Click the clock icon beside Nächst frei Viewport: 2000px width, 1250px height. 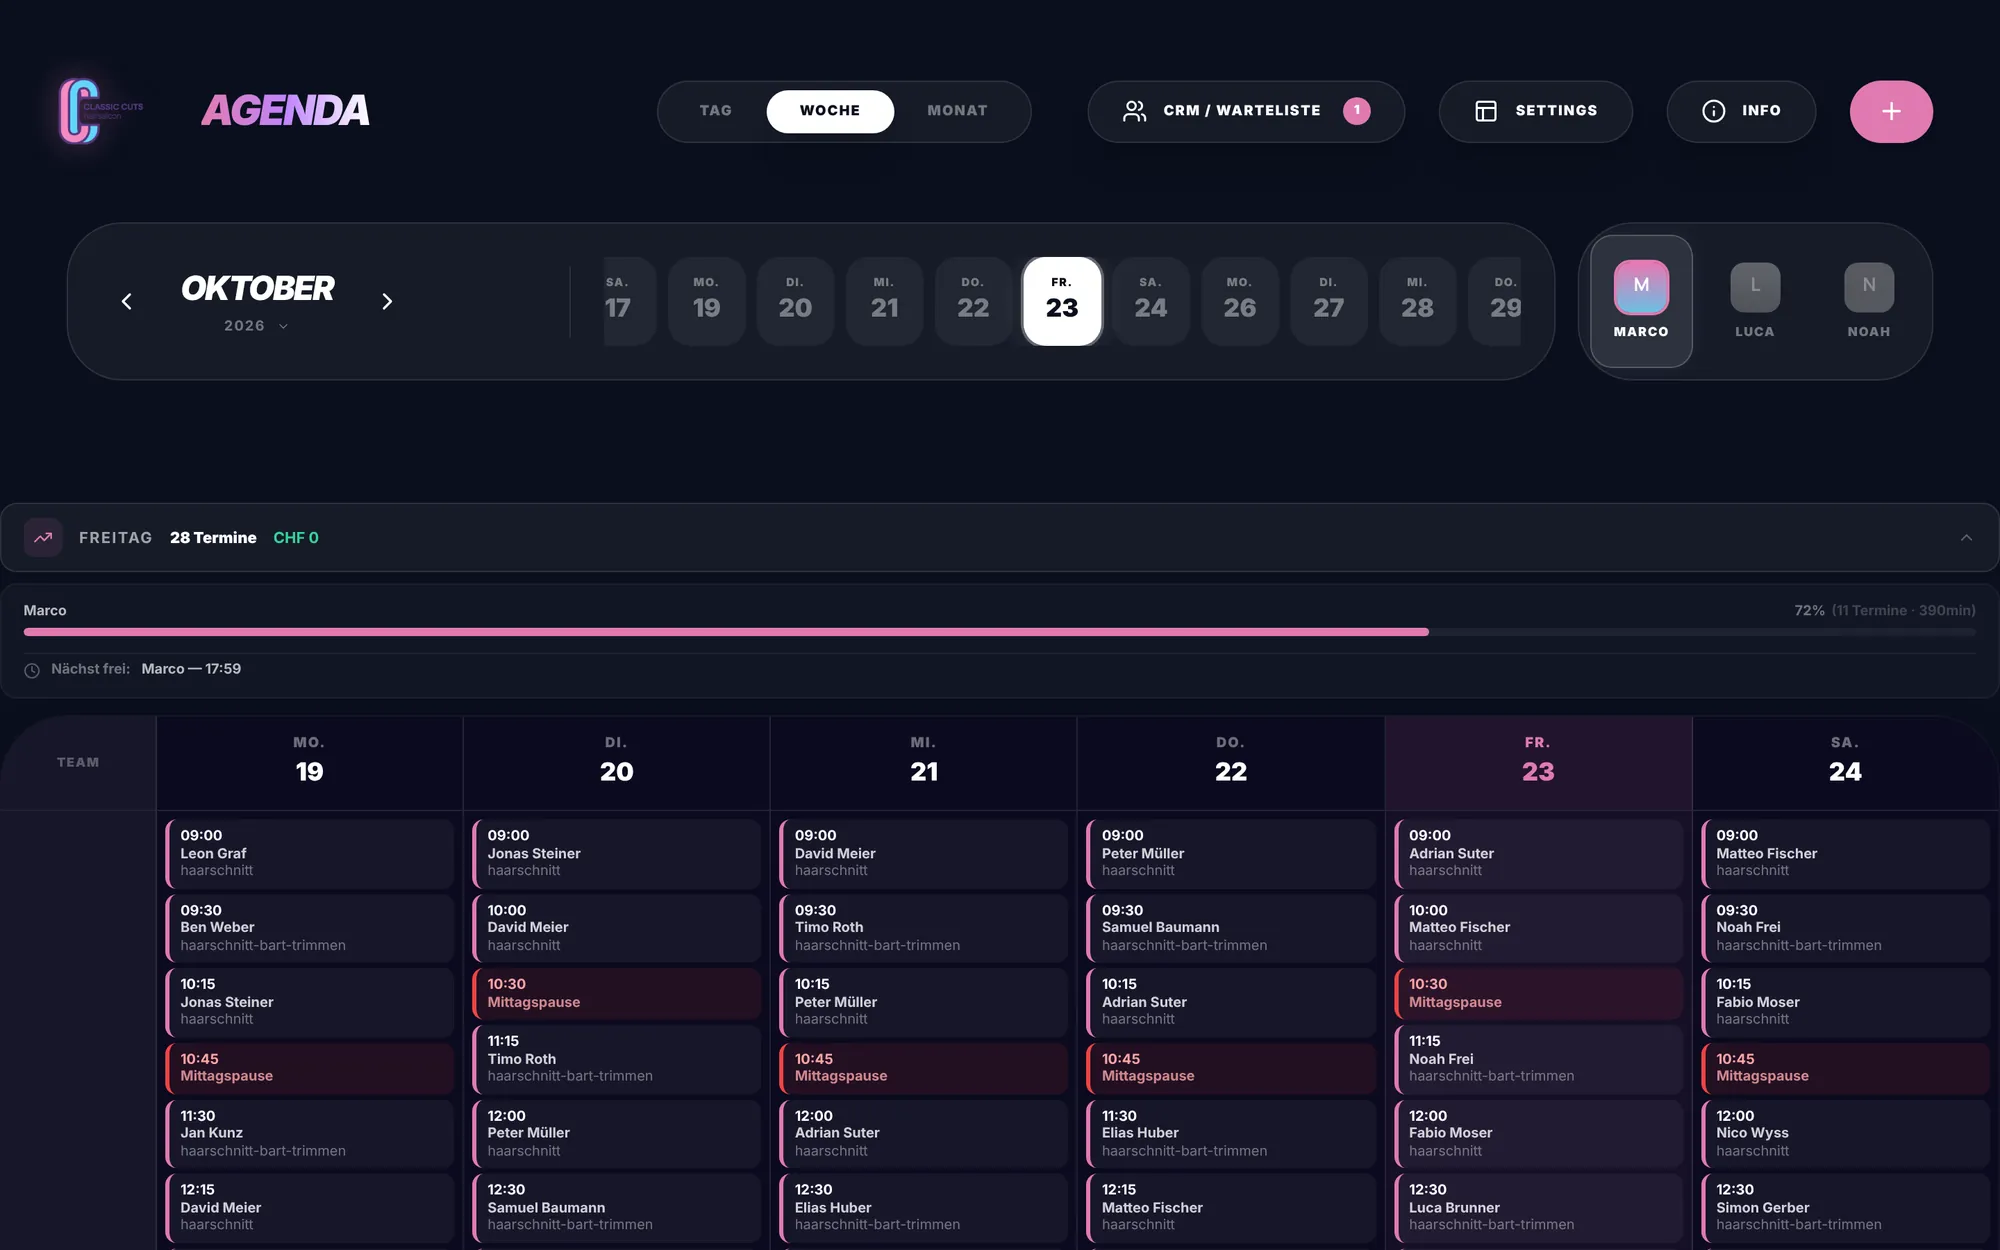click(32, 670)
